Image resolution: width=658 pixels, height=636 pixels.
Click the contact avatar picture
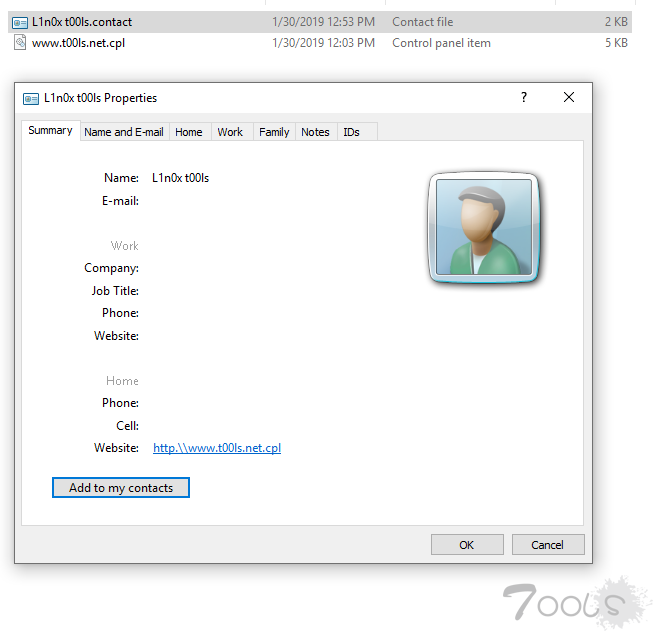tap(483, 227)
